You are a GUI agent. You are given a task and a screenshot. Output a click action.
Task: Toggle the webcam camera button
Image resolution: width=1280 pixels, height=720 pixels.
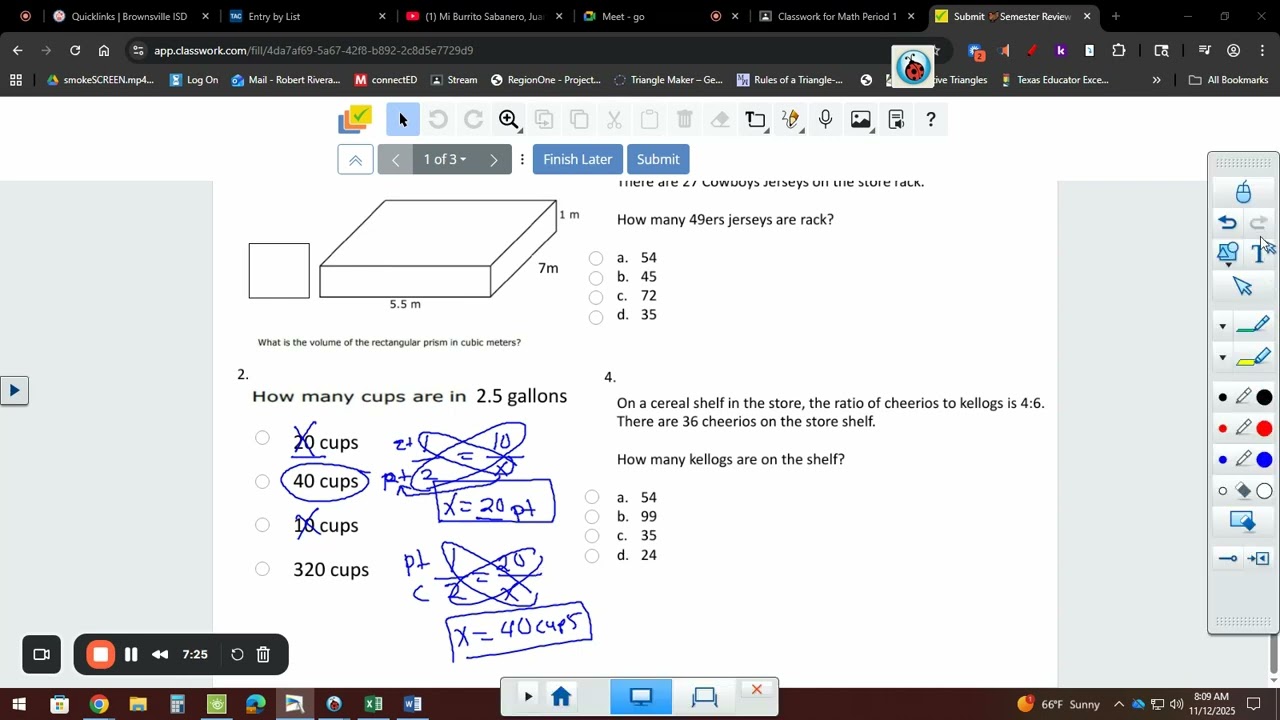42,655
